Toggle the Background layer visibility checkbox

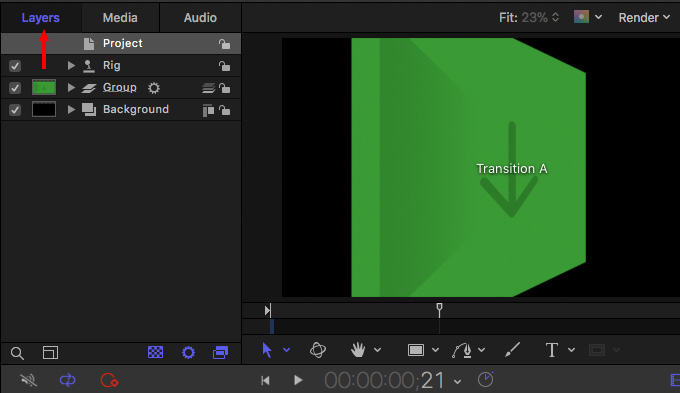[15, 110]
